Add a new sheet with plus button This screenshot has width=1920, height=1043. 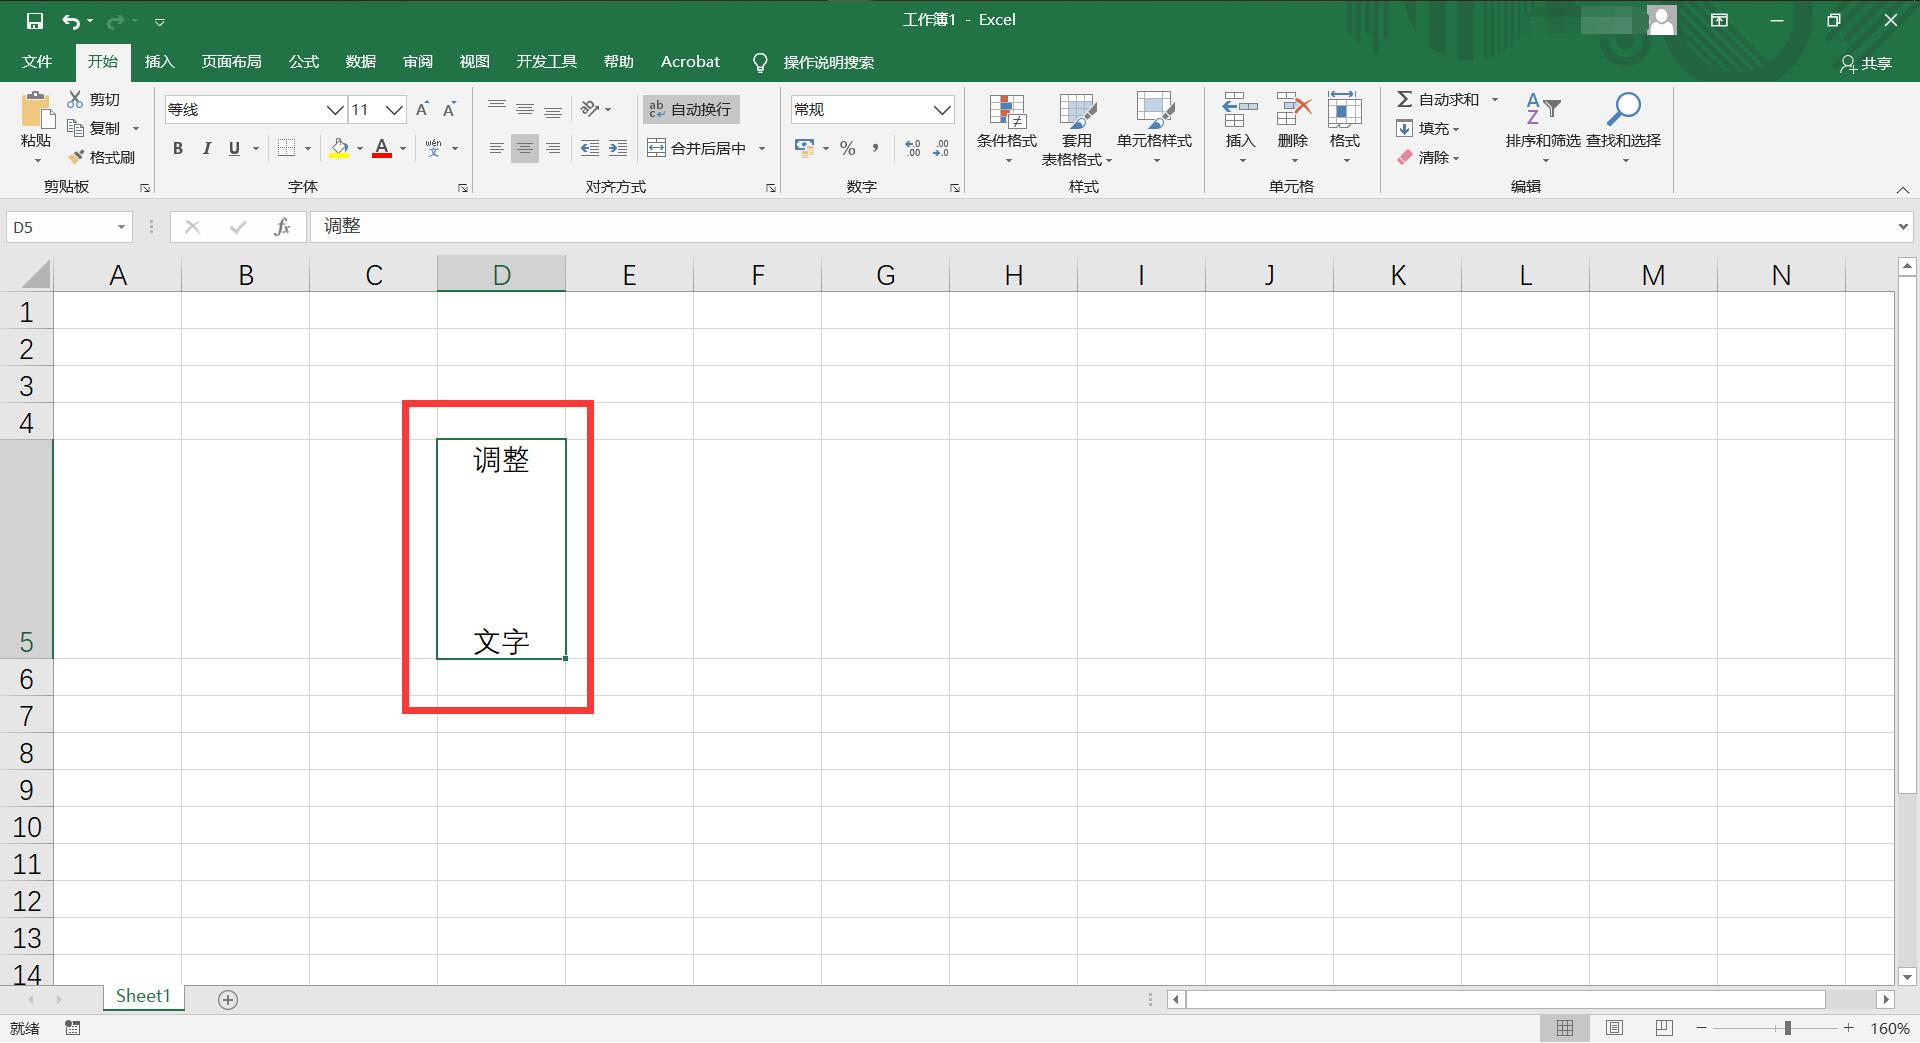[x=228, y=999]
